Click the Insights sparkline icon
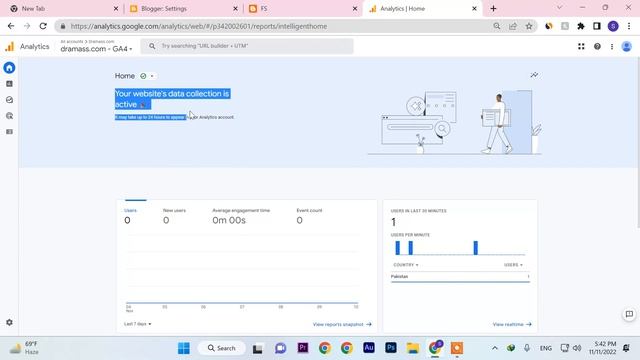Screen dimensions: 640x360 point(534,75)
